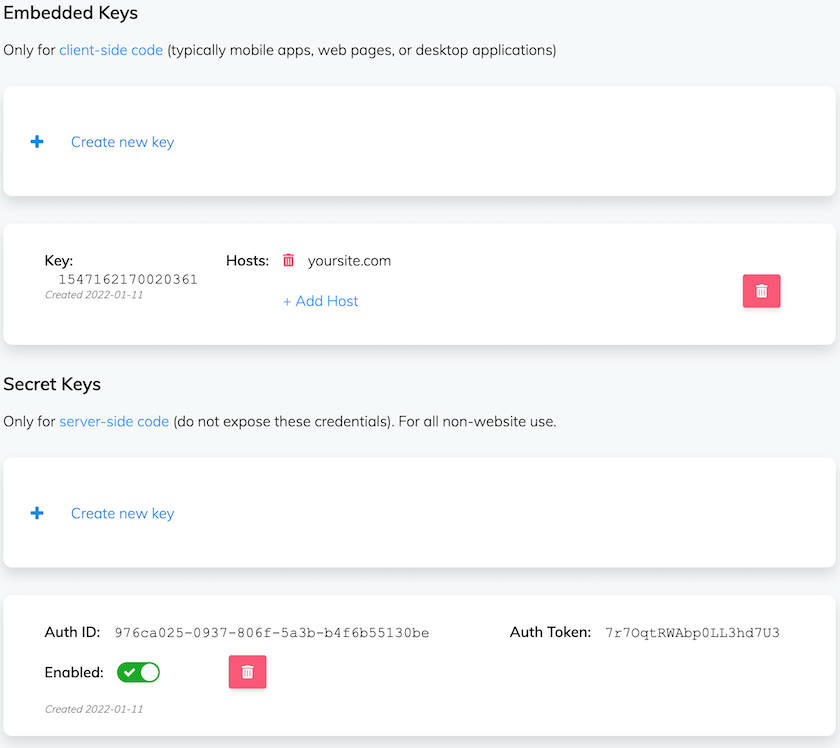The height and width of the screenshot is (748, 840).
Task: Open the server-side code link
Action: (113, 421)
